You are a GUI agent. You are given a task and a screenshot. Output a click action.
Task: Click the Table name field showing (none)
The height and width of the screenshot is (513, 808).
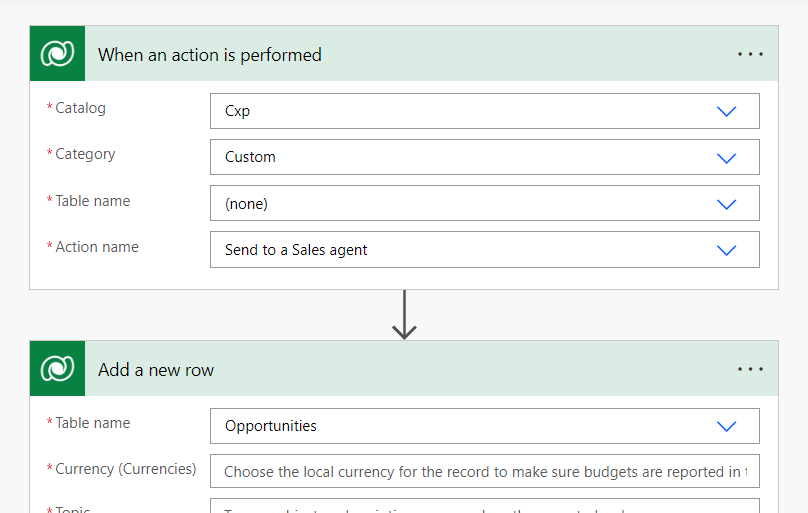click(460, 204)
